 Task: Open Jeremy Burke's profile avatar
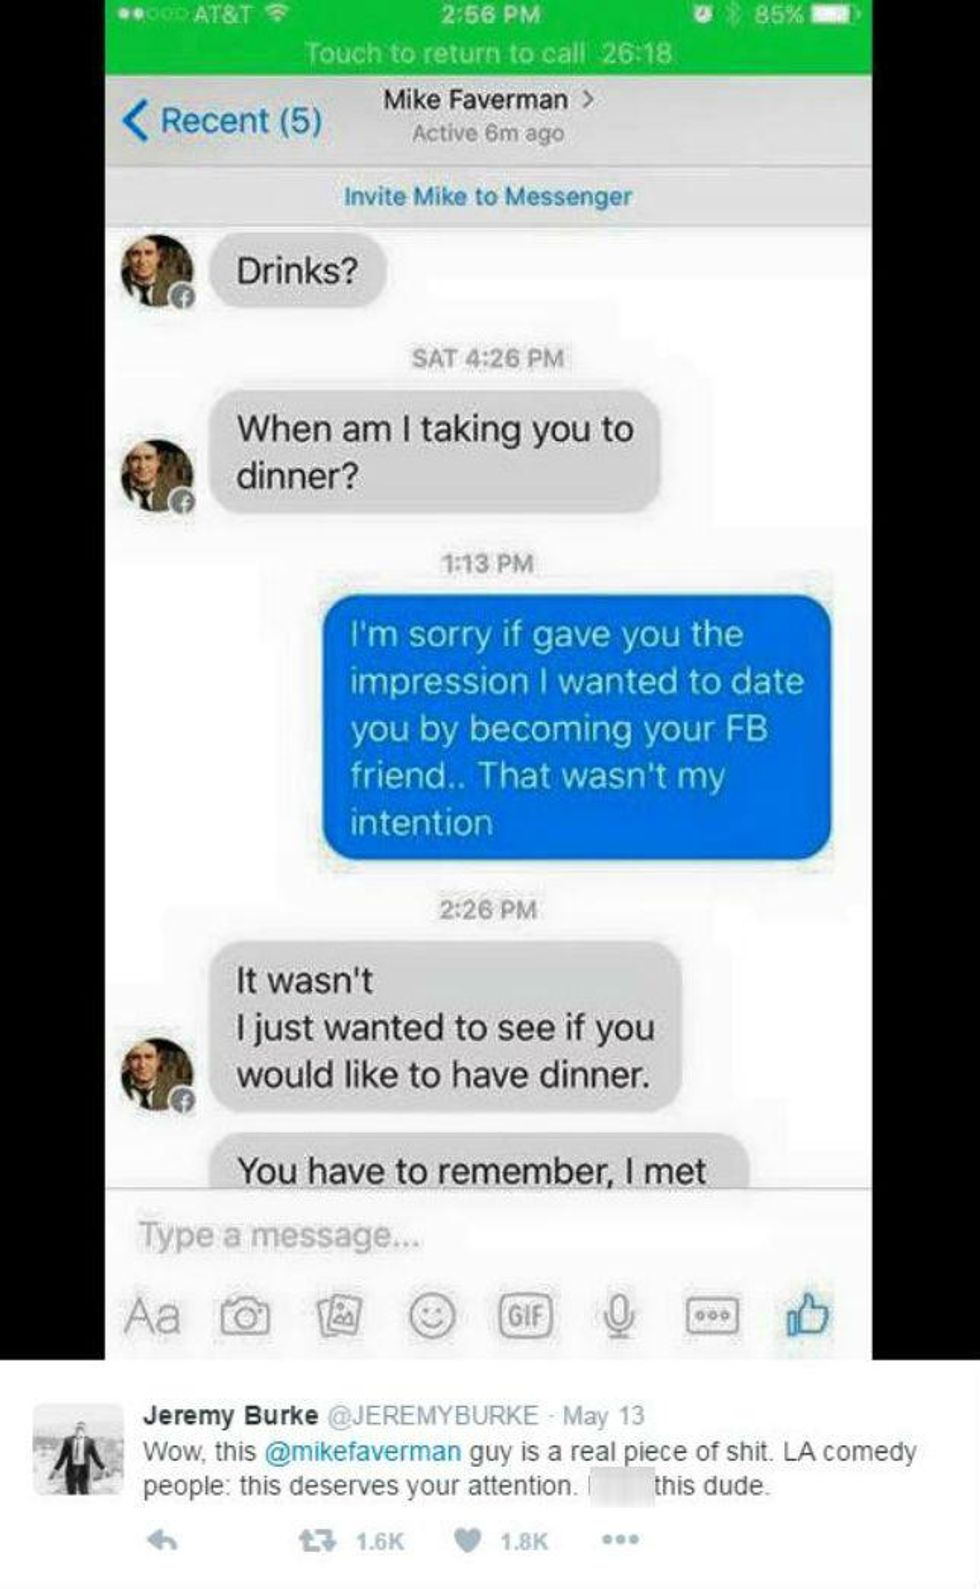pyautogui.click(x=78, y=1449)
